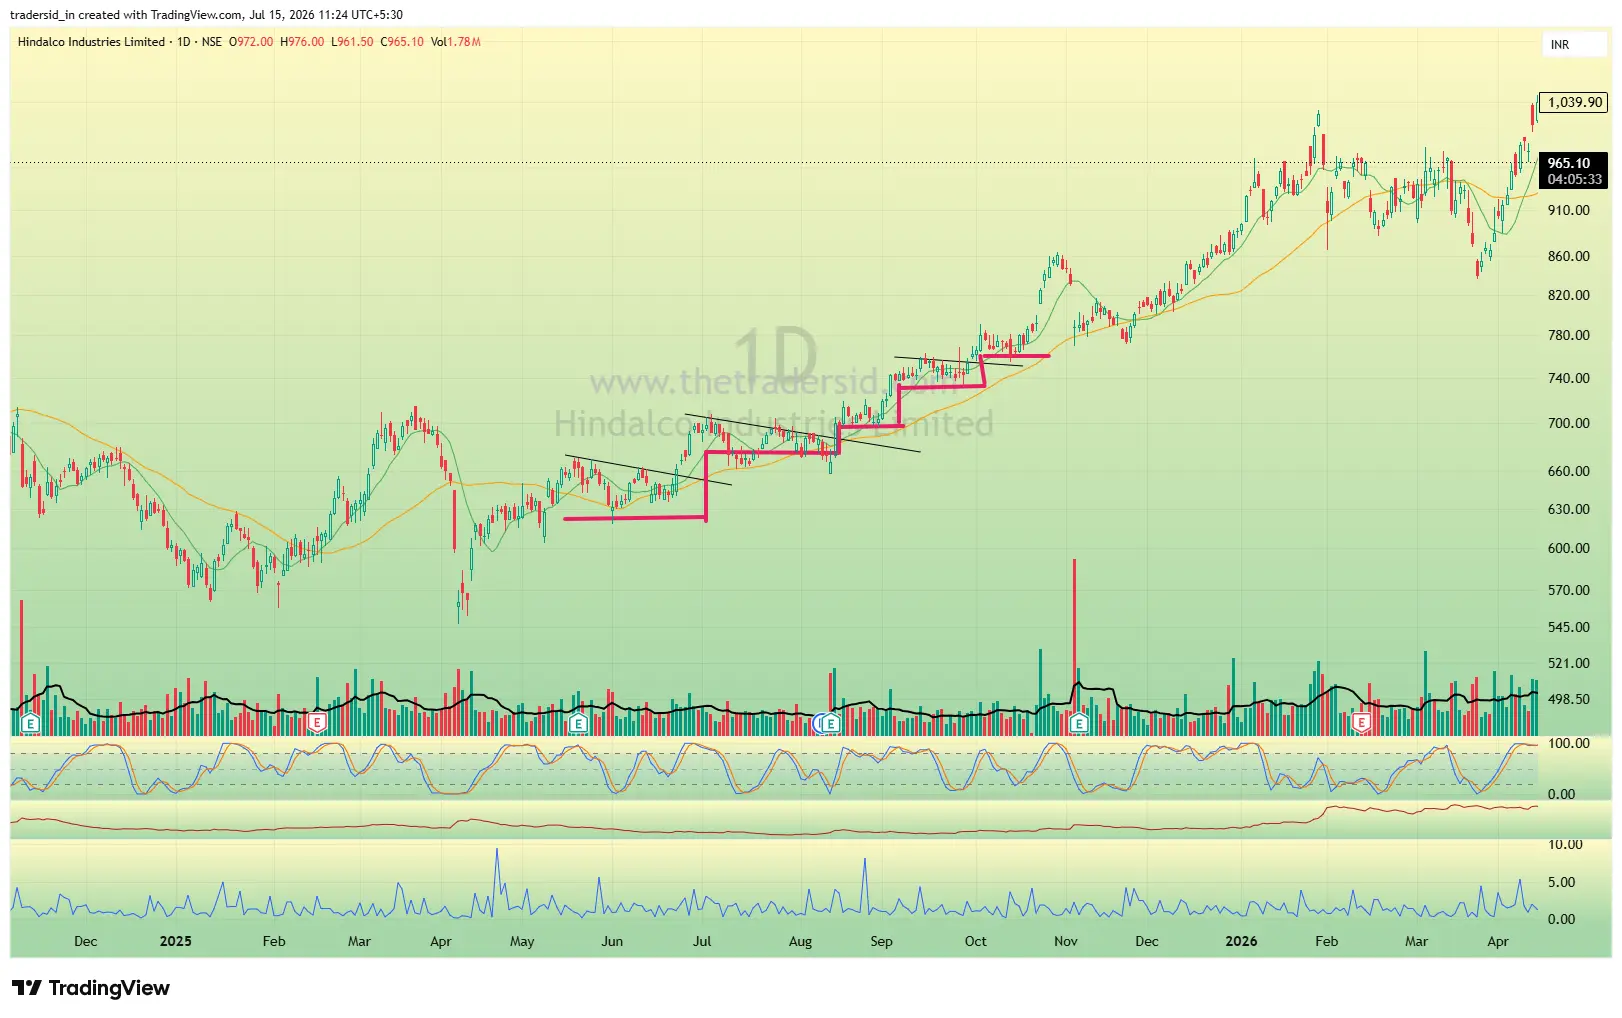1622x1018 pixels.
Task: Click the close value C965.10
Action: pos(402,42)
